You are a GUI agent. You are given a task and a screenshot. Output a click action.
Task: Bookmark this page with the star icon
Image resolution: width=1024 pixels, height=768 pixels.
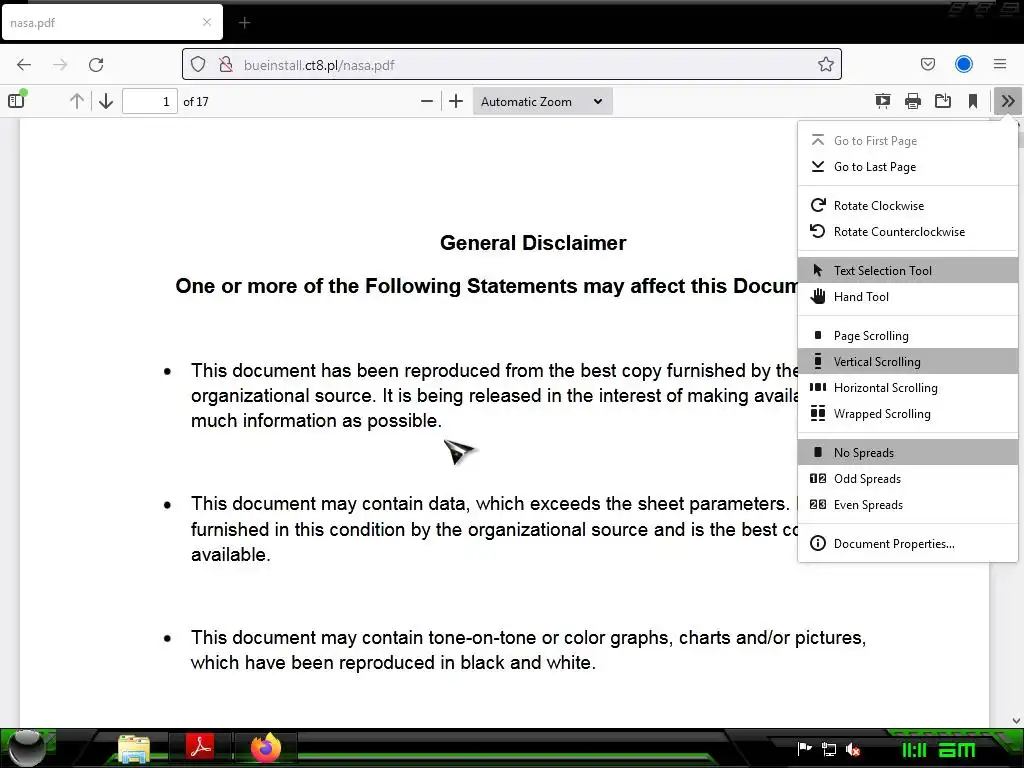tap(825, 64)
